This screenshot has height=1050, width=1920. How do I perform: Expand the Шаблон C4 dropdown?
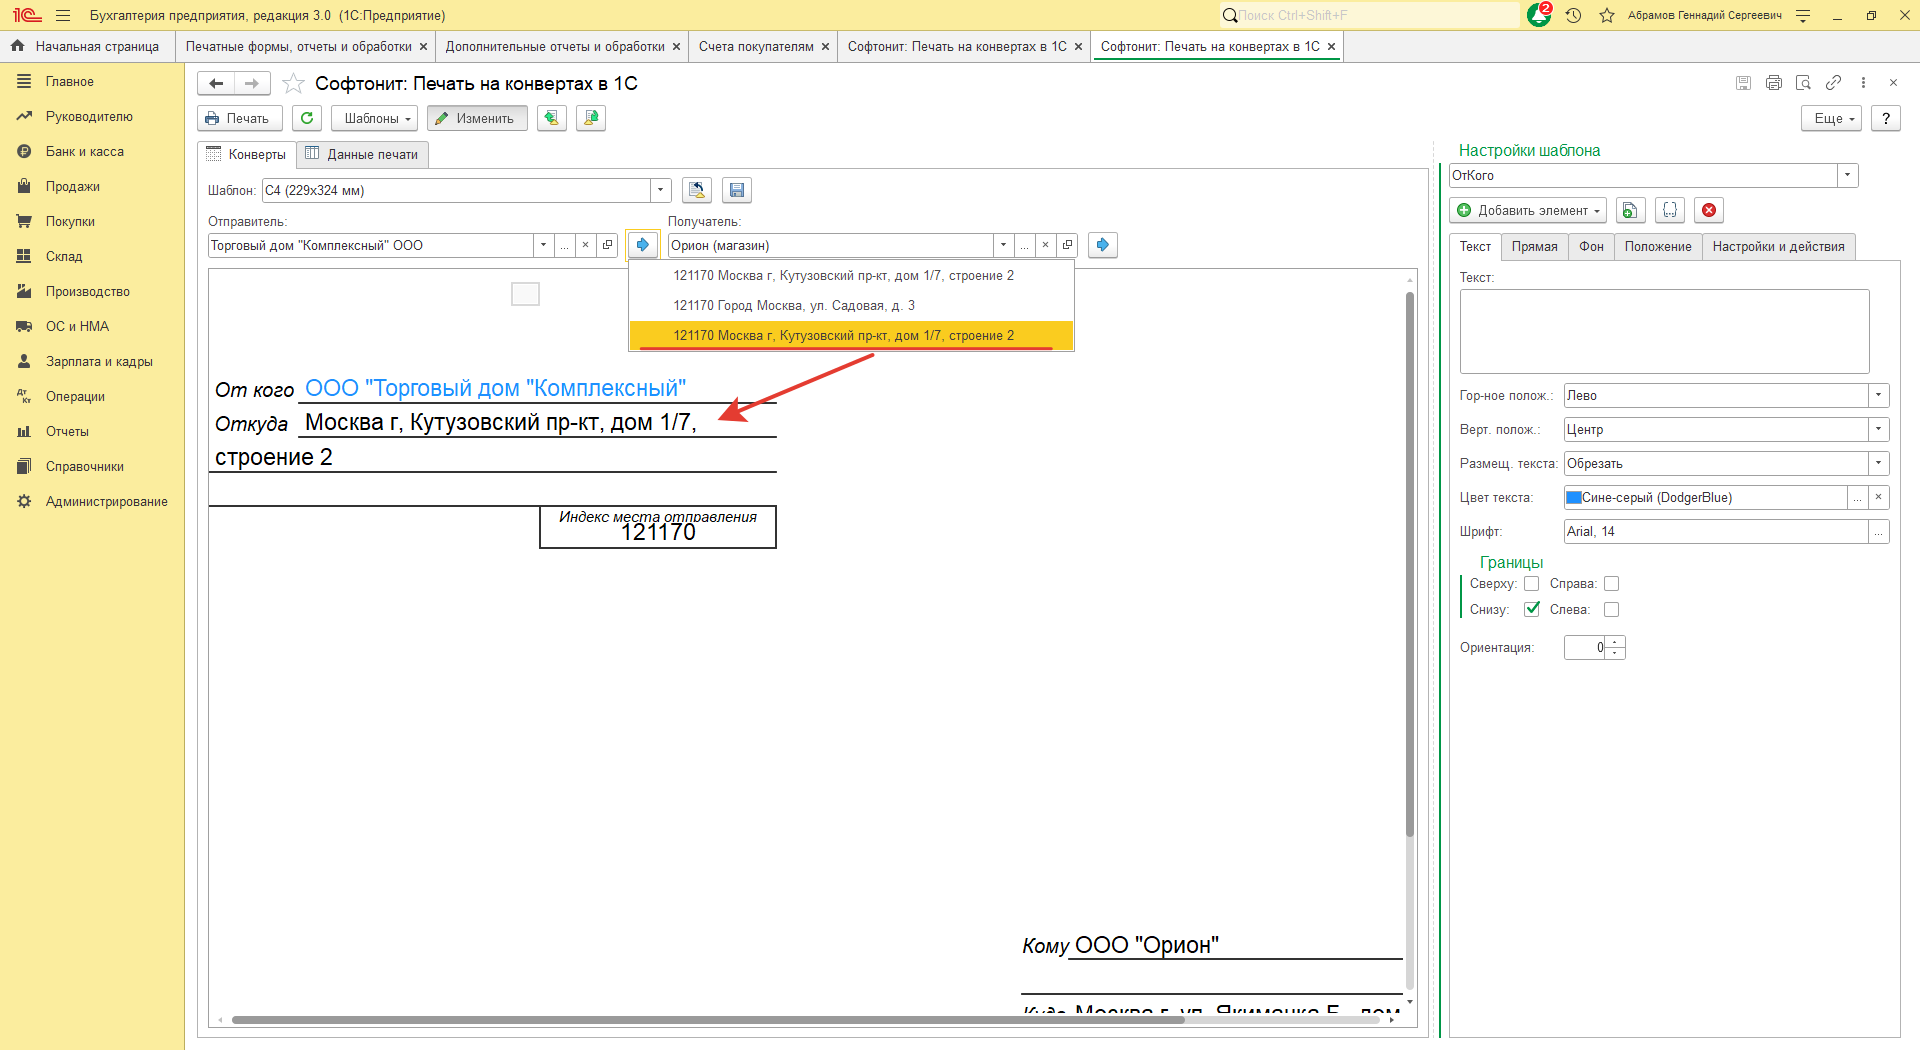[x=660, y=190]
